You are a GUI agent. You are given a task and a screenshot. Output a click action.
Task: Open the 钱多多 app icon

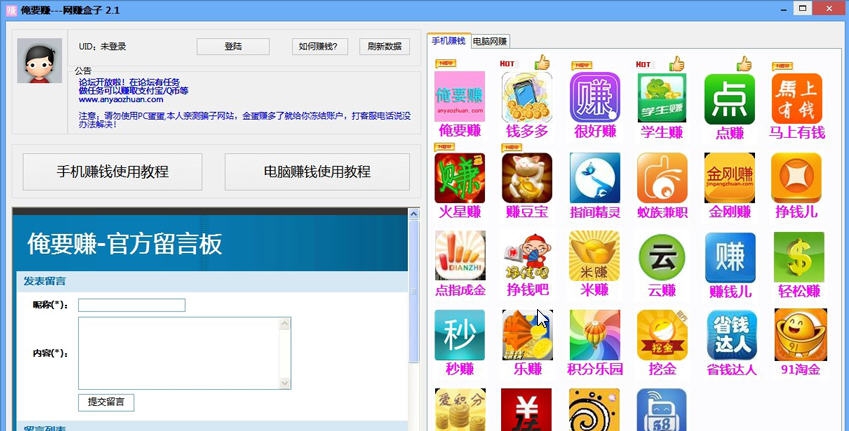point(527,97)
